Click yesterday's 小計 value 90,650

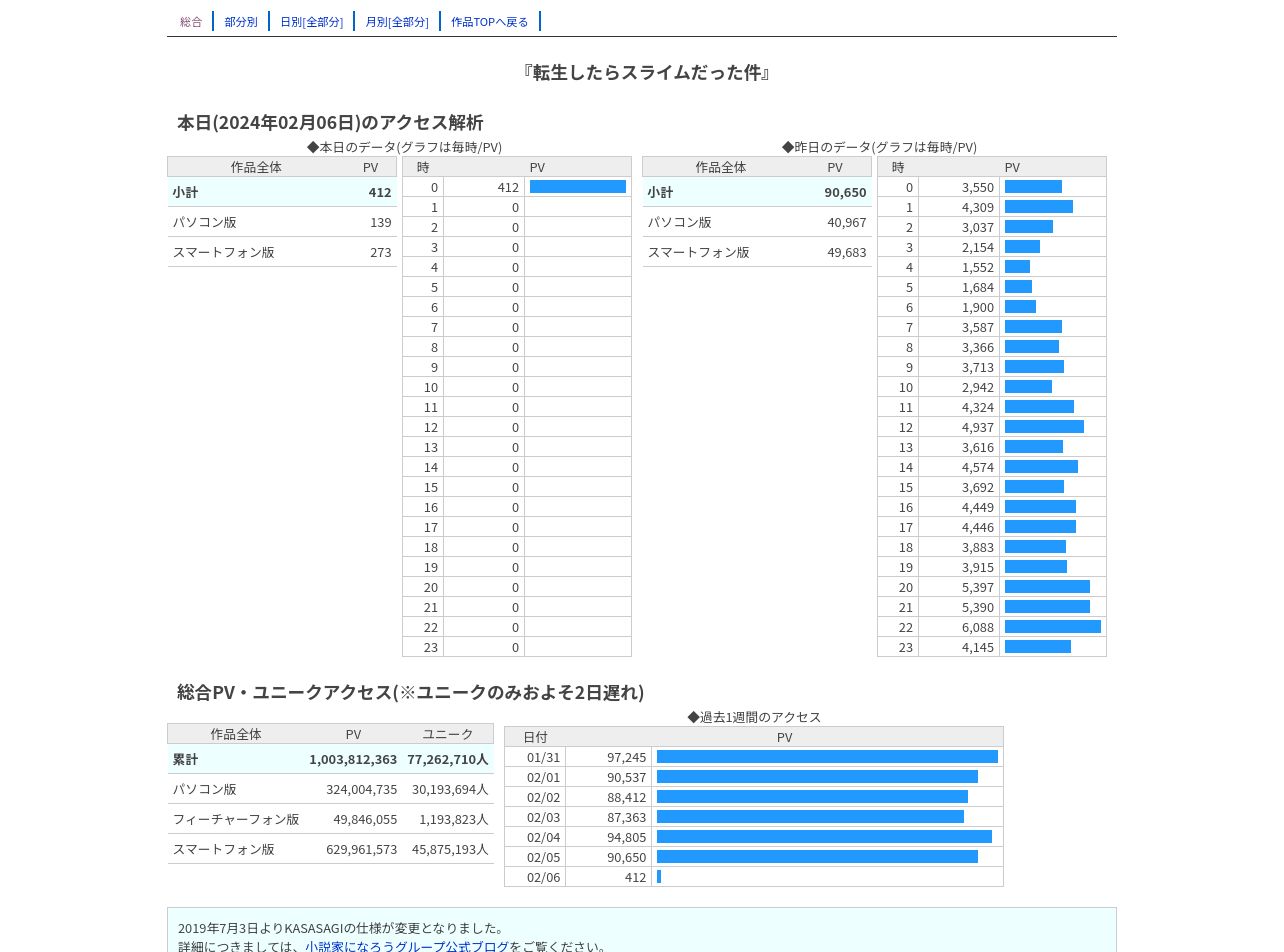click(x=845, y=192)
